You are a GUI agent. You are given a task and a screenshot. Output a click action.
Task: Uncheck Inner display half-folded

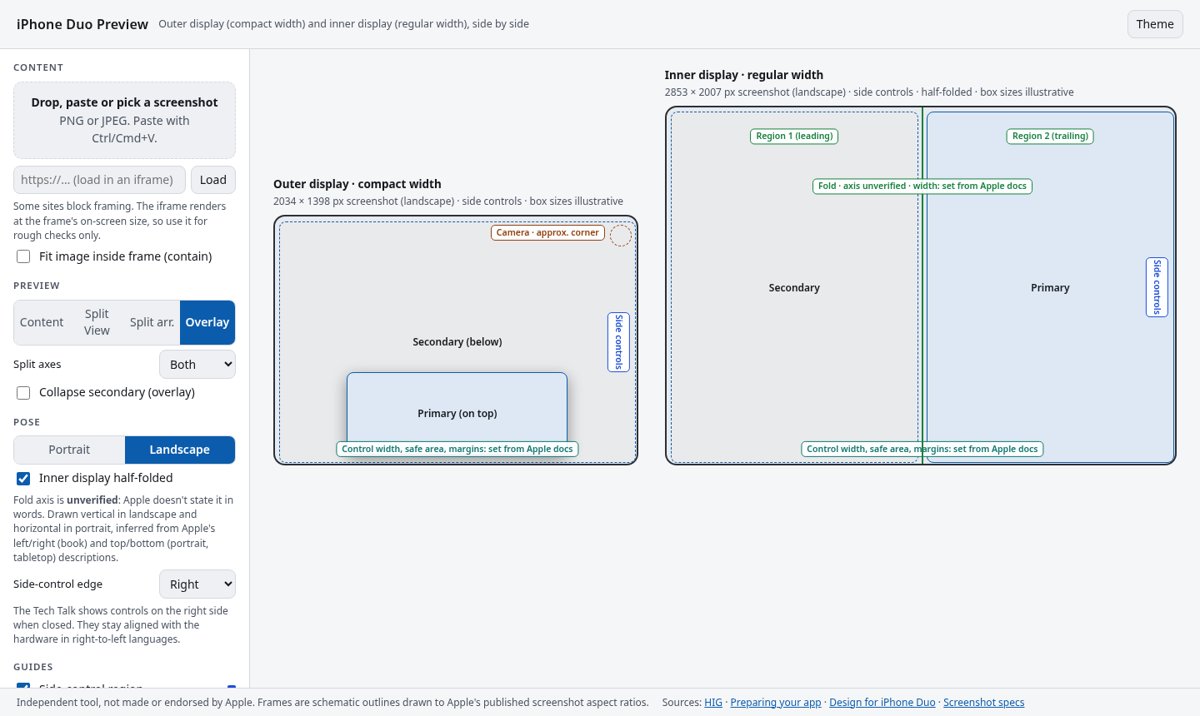click(24, 478)
